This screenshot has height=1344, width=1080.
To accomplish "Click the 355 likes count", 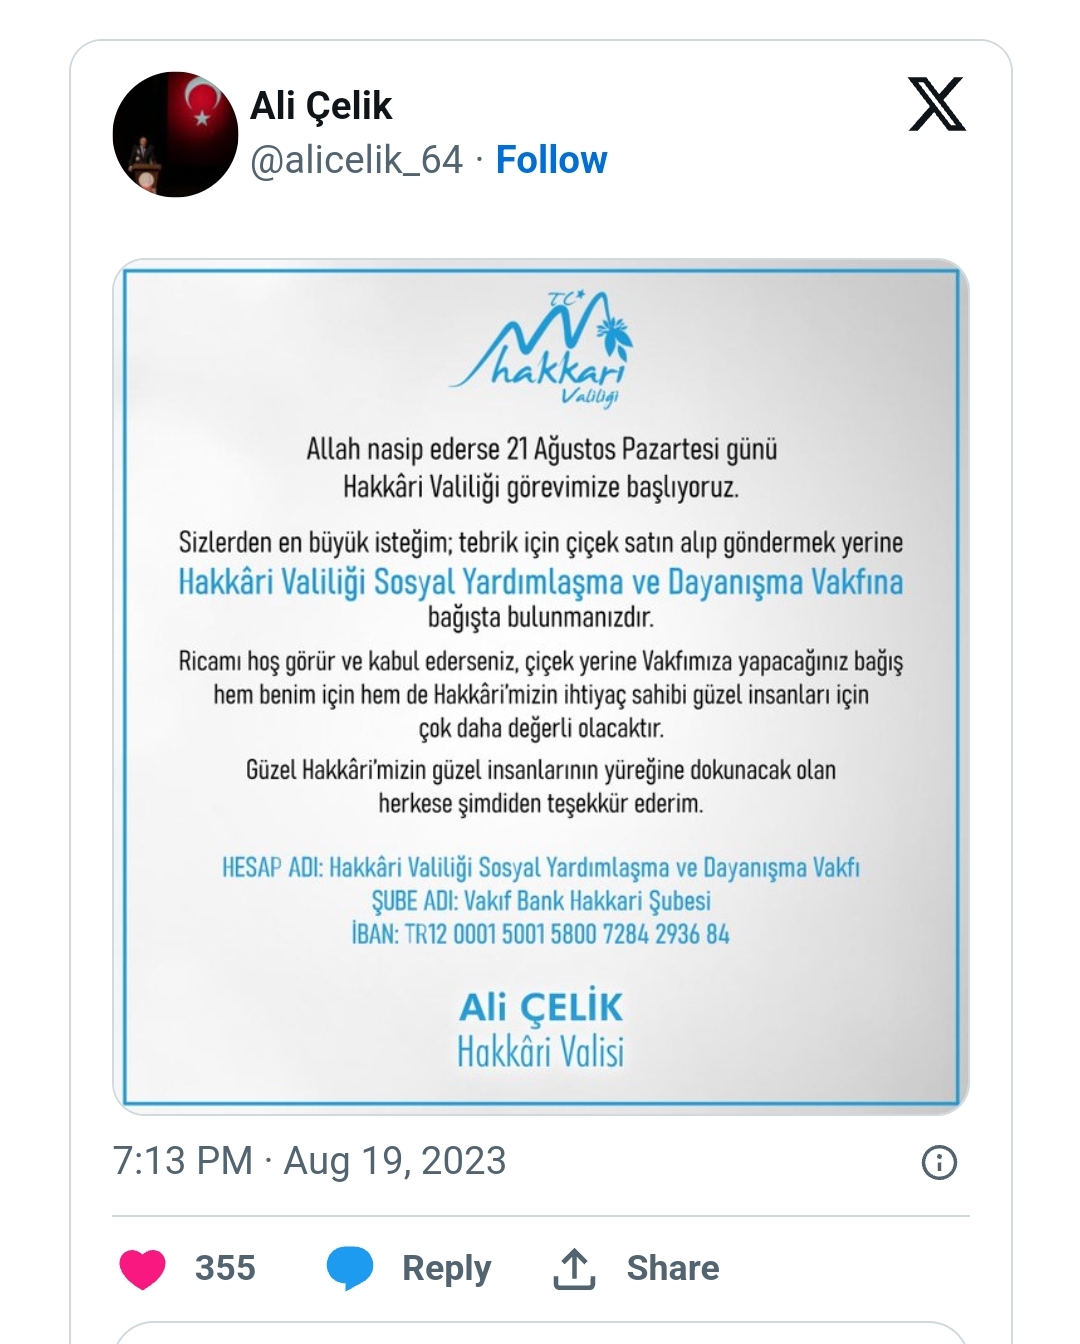I will (225, 1268).
